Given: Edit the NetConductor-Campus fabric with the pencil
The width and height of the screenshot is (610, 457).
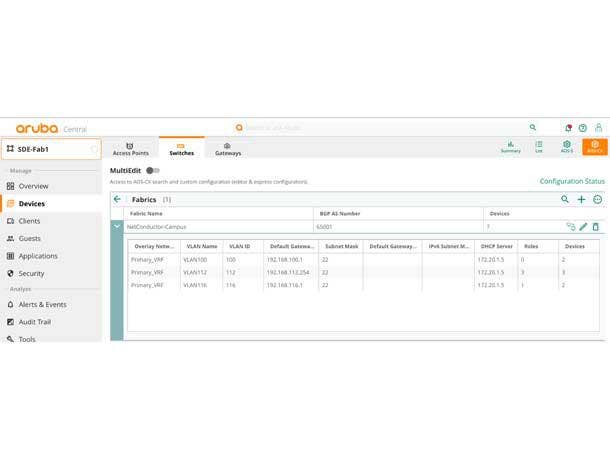Looking at the screenshot, I should point(583,227).
